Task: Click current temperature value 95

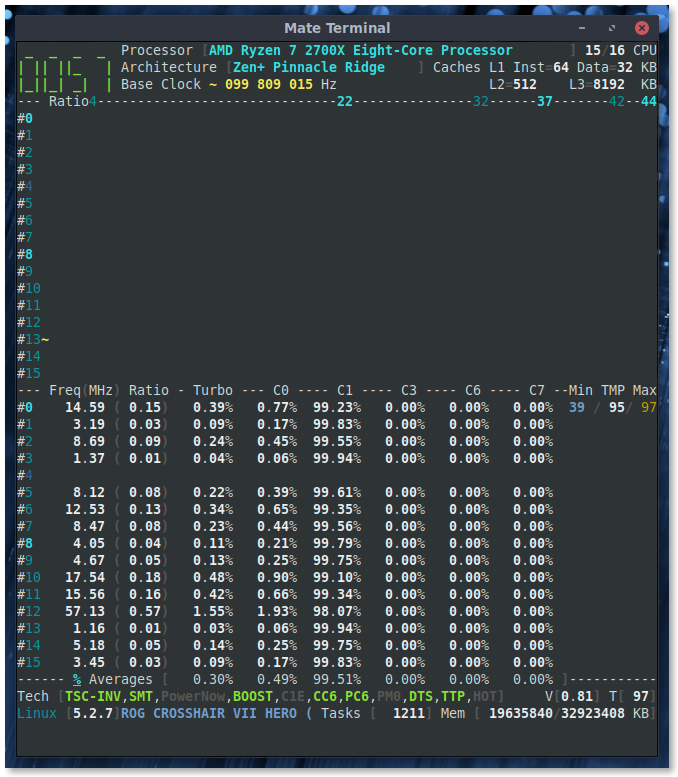Action: point(617,407)
